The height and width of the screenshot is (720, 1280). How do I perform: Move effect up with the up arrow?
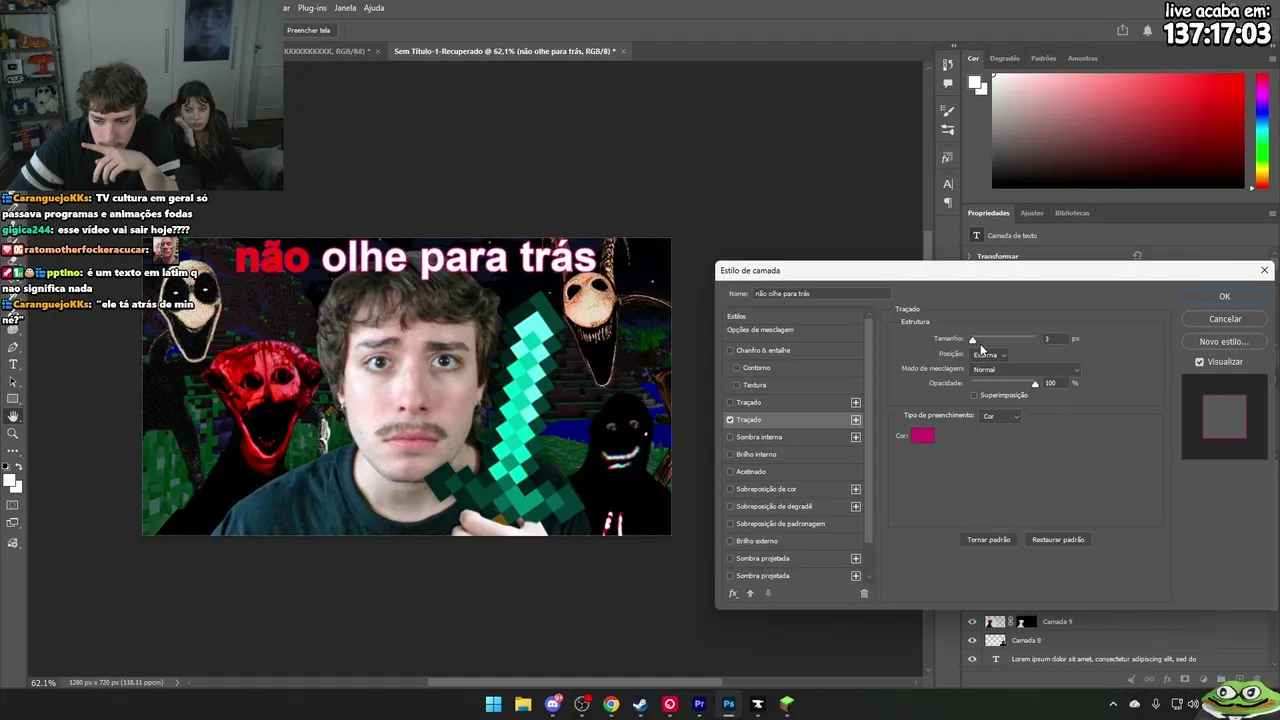(x=750, y=593)
